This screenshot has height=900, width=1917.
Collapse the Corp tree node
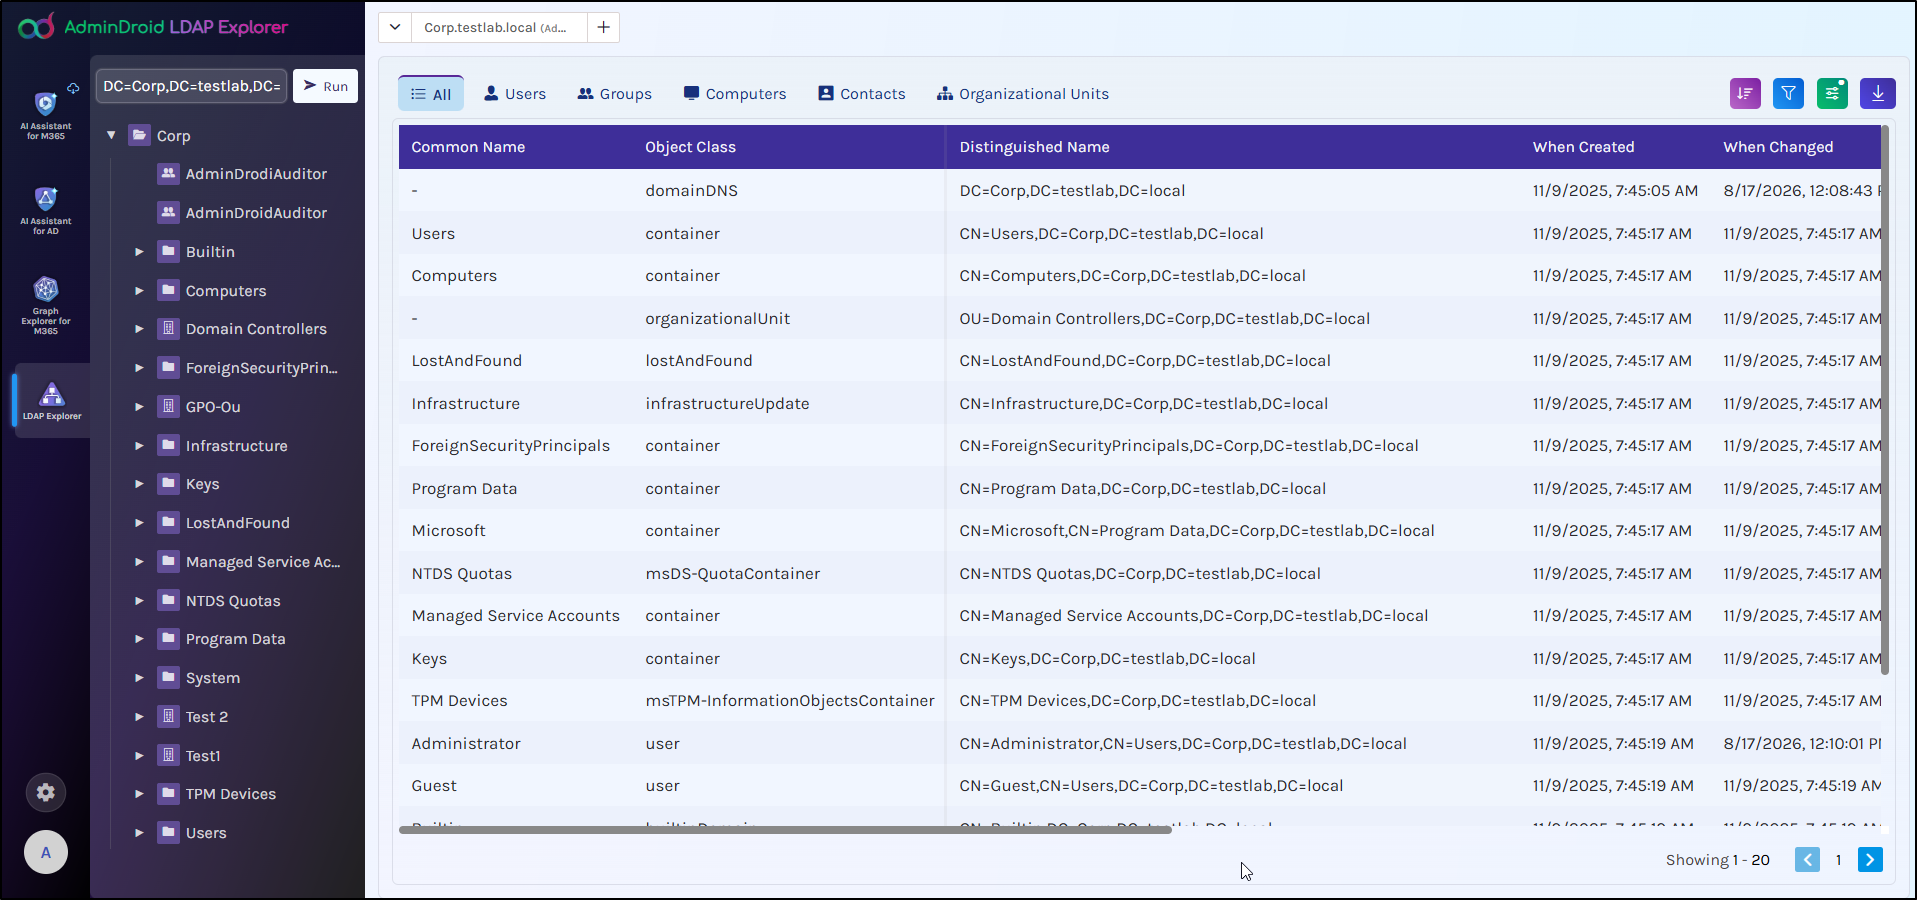[111, 135]
